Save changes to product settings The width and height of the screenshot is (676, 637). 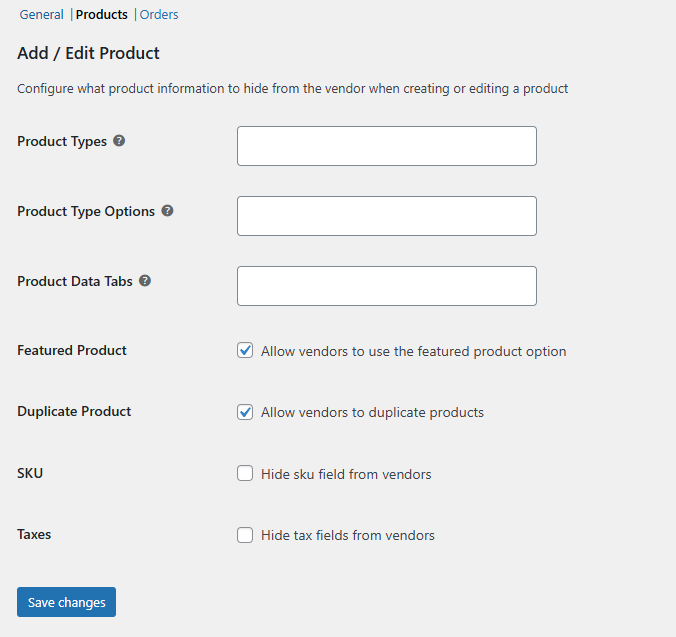[x=66, y=602]
